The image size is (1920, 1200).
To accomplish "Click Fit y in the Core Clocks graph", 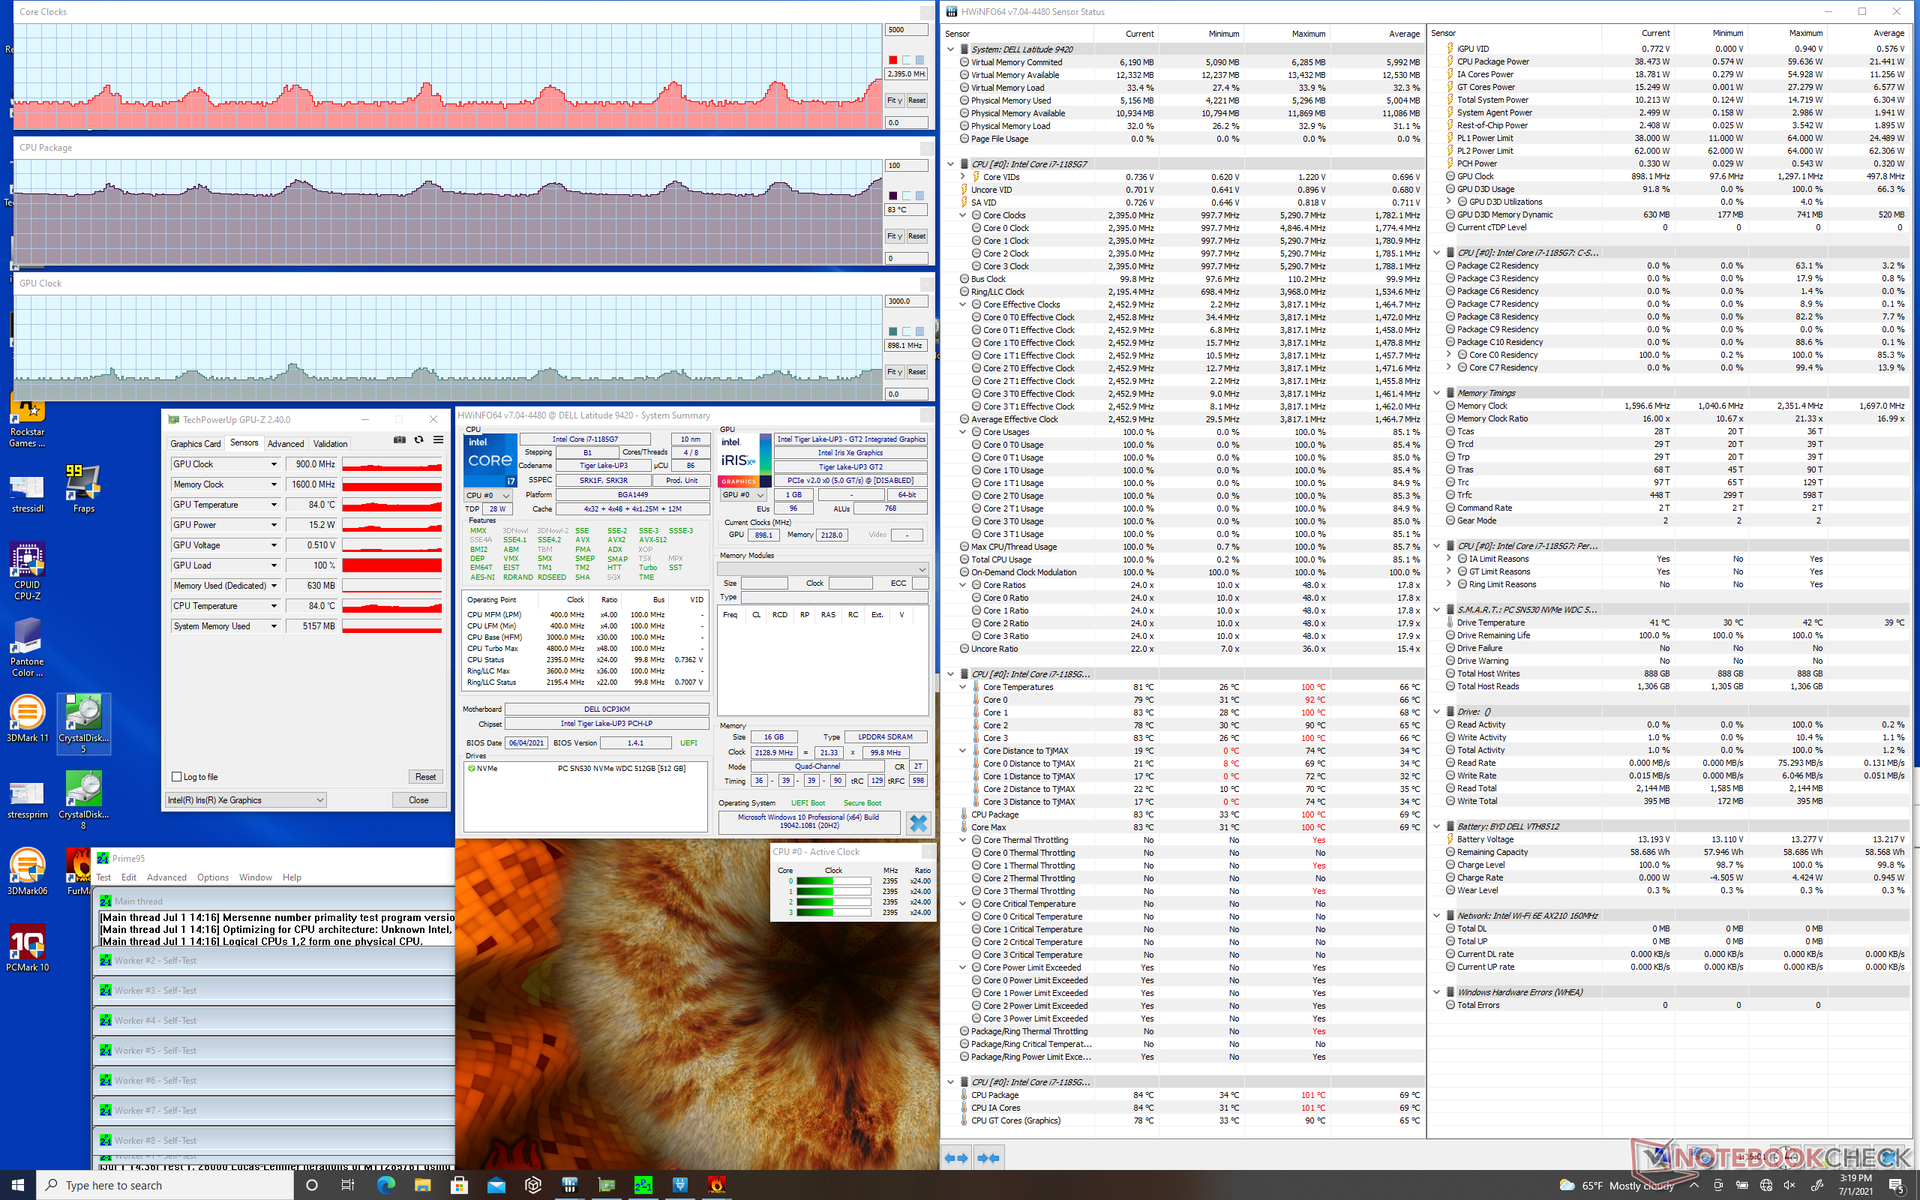I will coord(894,100).
